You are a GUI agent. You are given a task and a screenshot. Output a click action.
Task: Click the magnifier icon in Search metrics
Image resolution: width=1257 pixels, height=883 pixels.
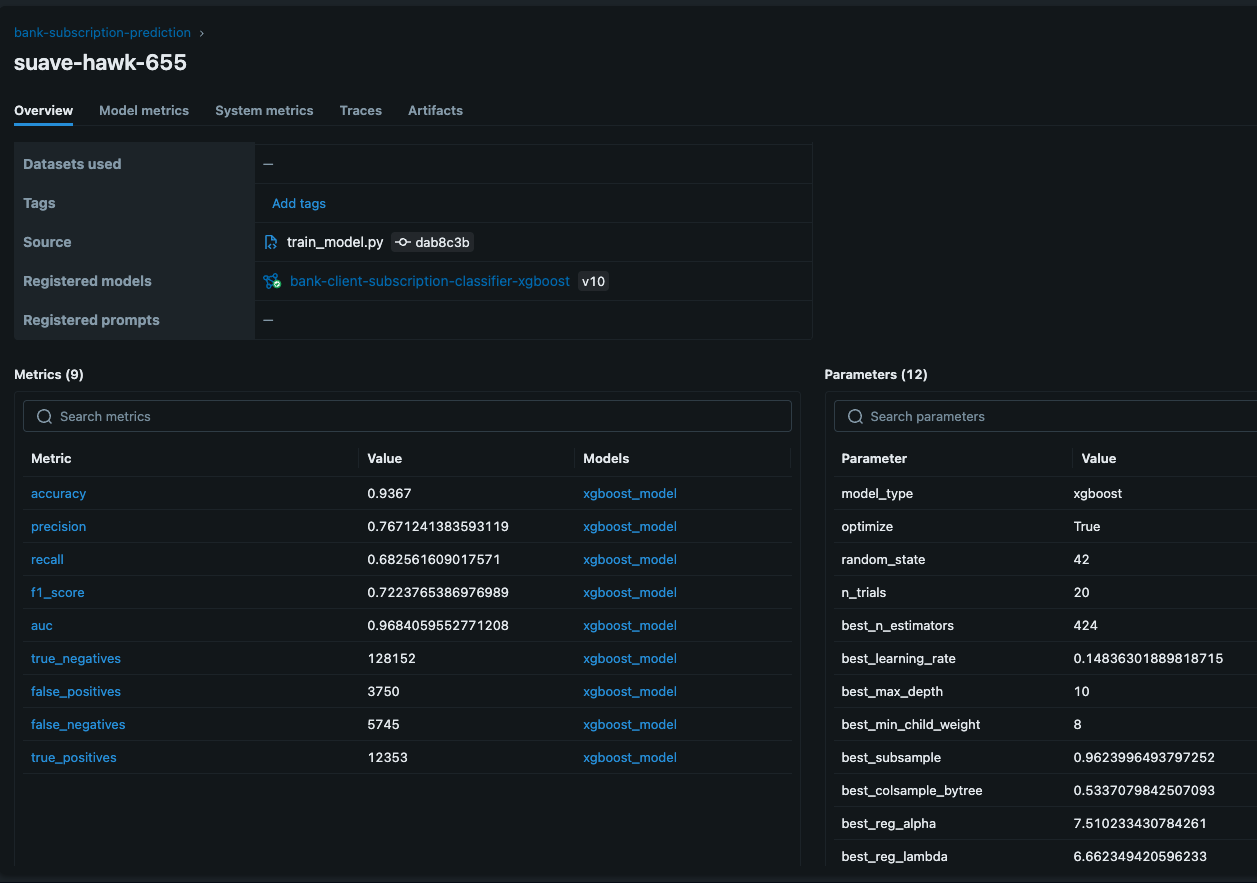(44, 416)
